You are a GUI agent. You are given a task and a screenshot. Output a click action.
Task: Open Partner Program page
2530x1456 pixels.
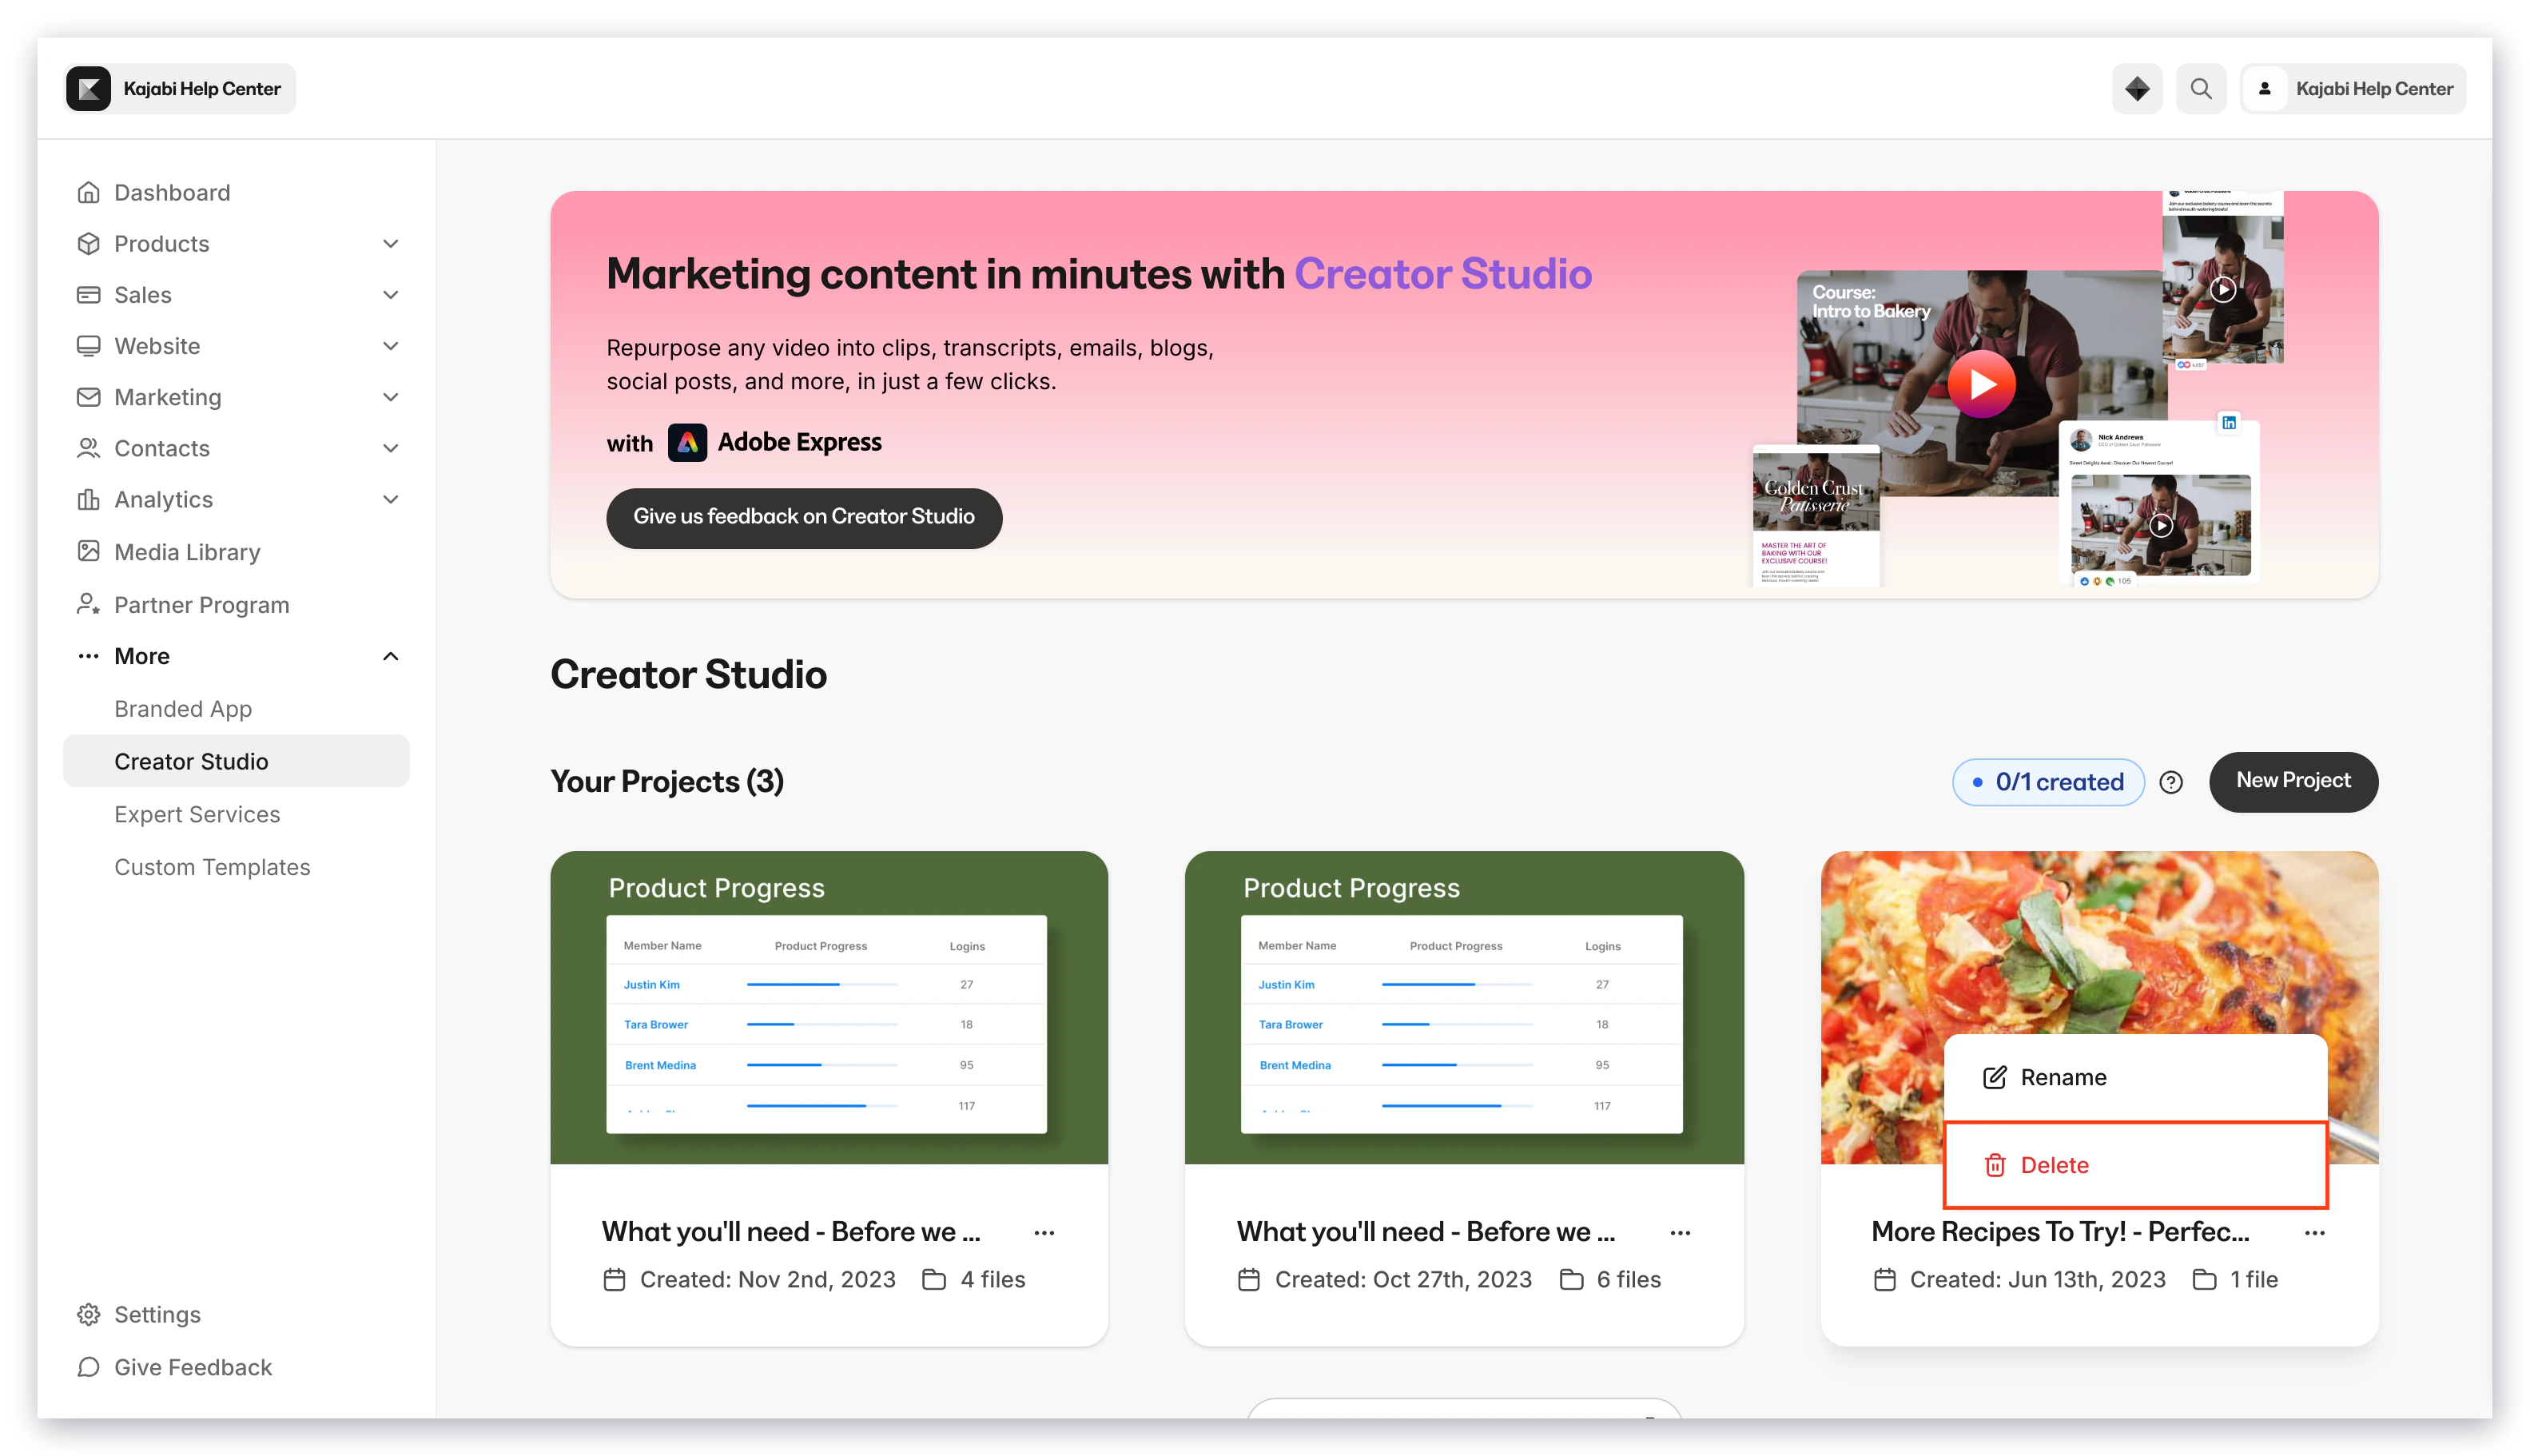(x=202, y=604)
